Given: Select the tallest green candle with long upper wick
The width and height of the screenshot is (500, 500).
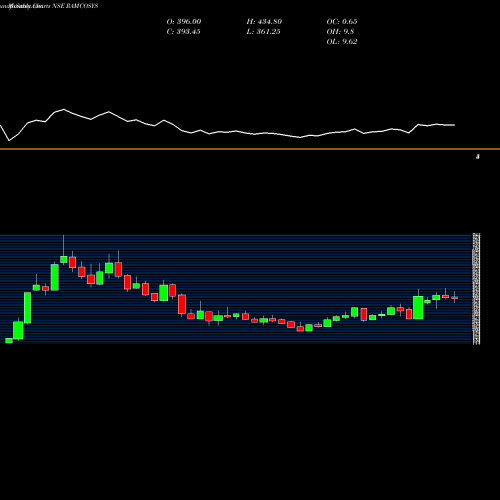Looking at the screenshot, I should coord(64,259).
